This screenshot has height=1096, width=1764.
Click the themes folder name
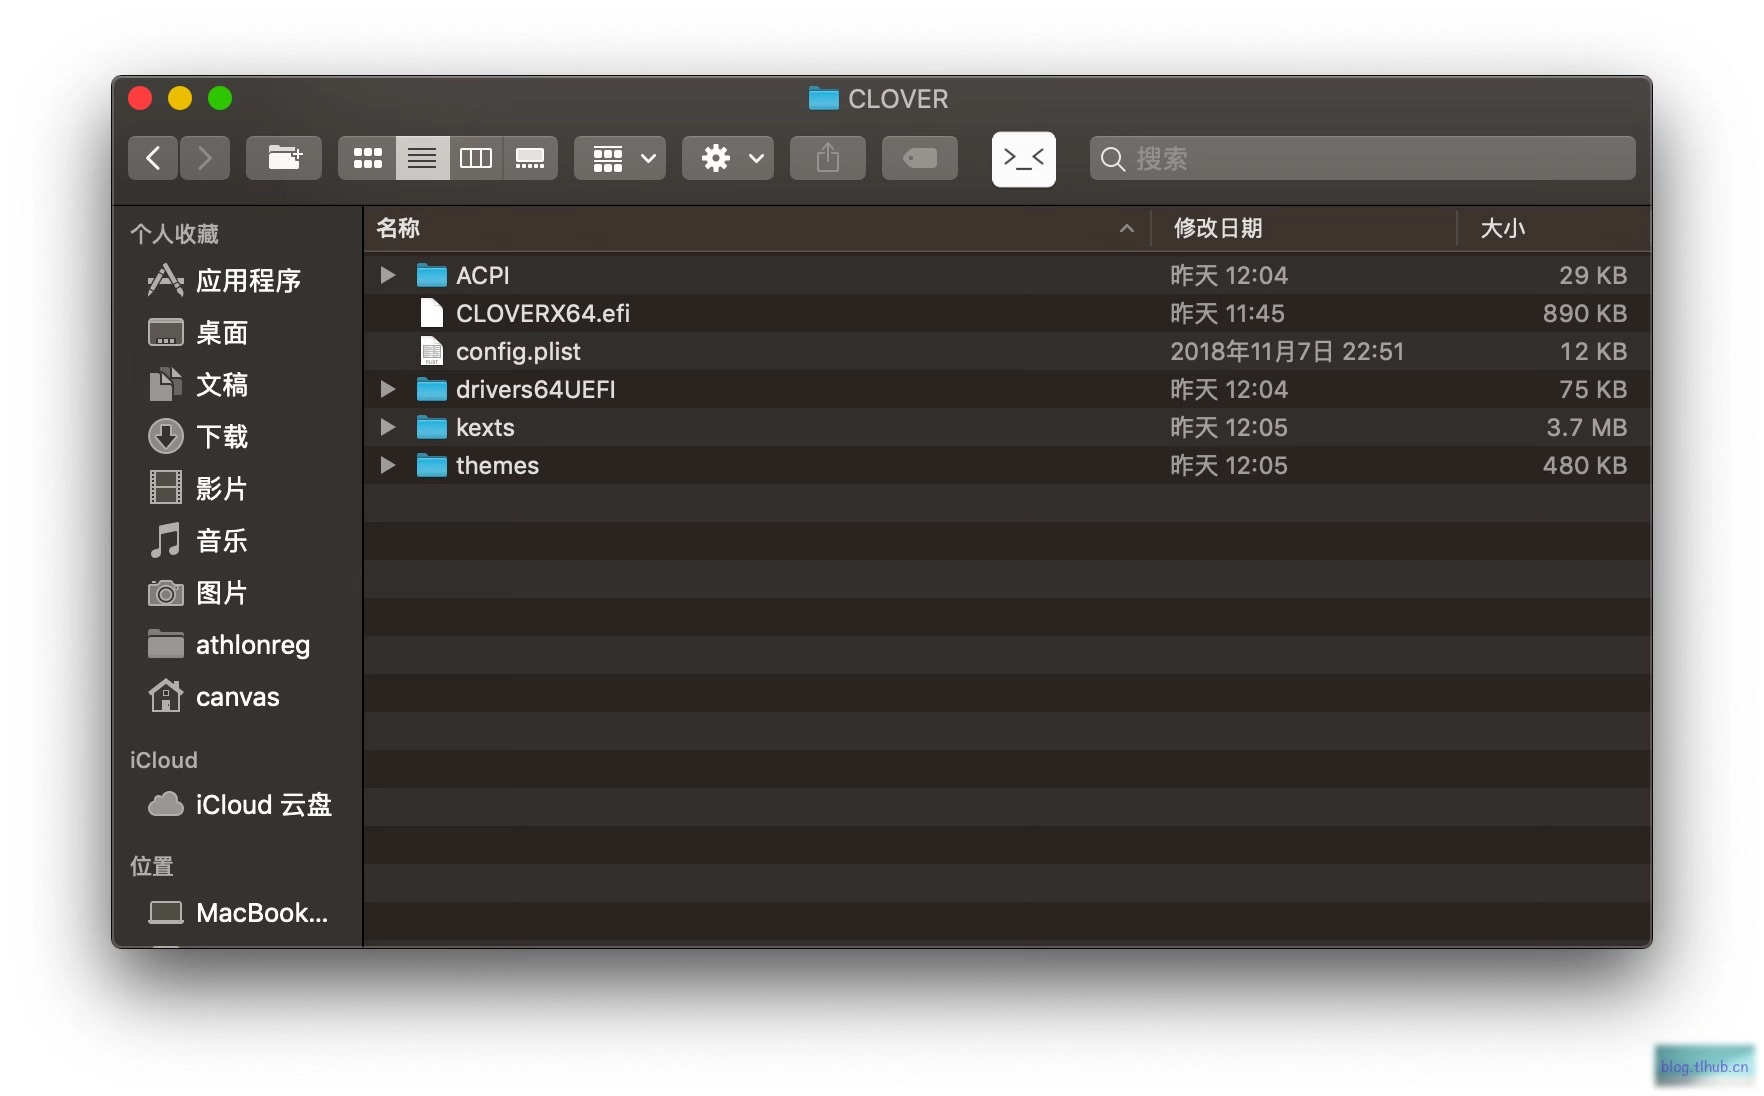pos(497,465)
